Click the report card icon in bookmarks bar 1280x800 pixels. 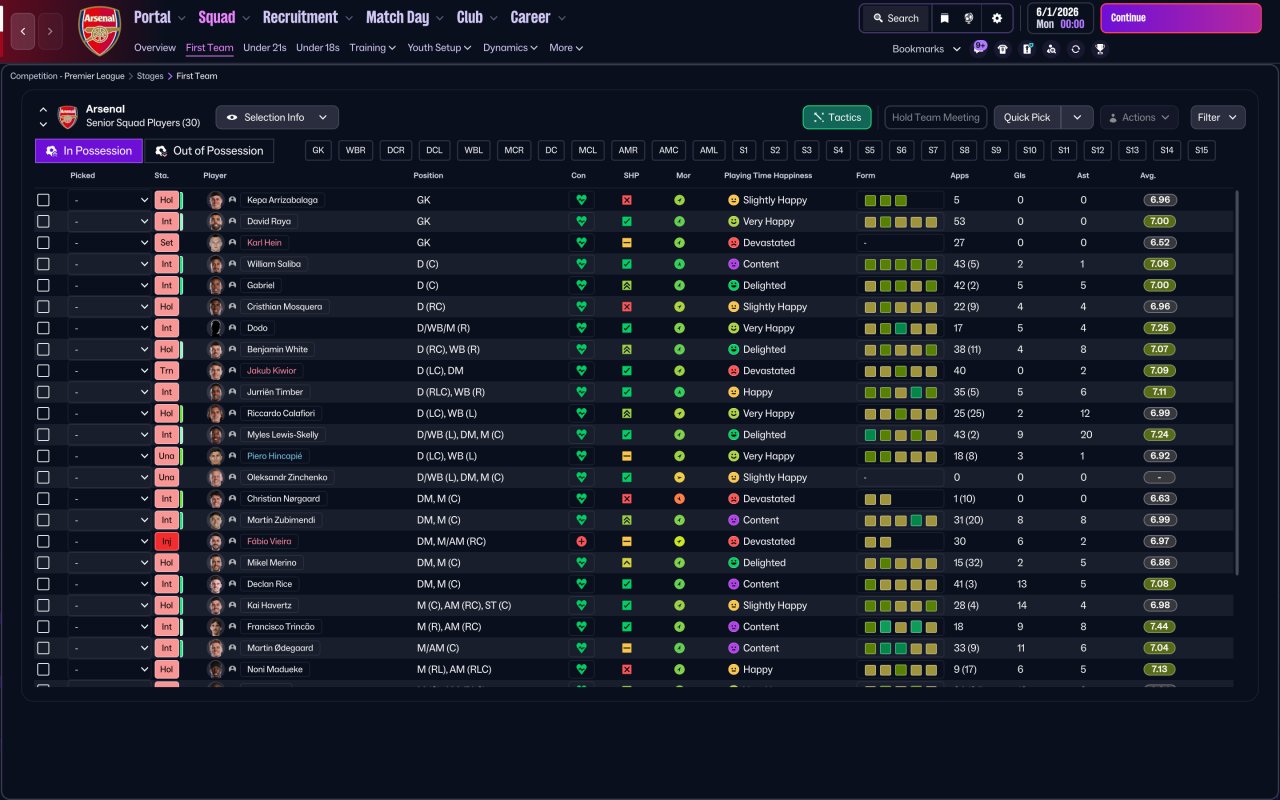(1027, 49)
